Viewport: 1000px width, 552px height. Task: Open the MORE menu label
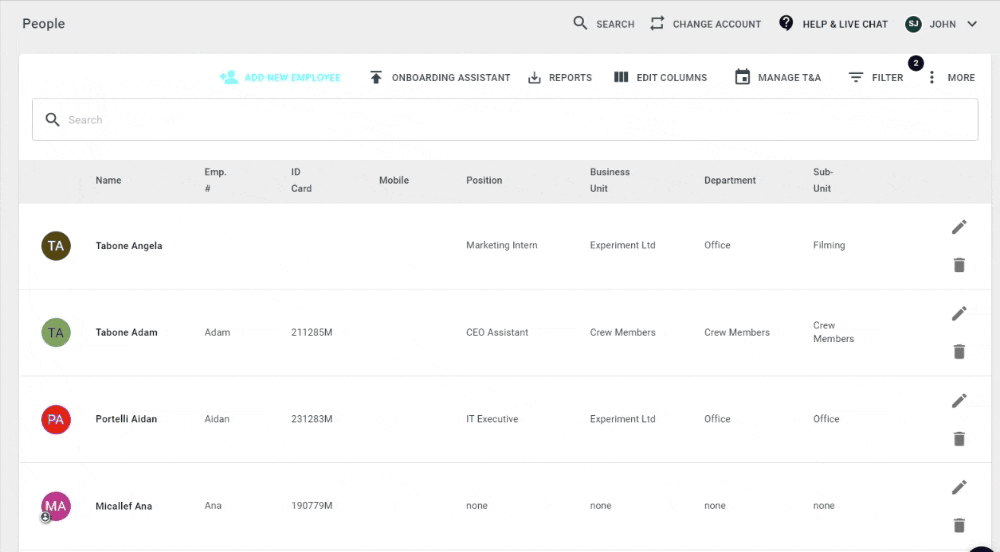tap(961, 77)
